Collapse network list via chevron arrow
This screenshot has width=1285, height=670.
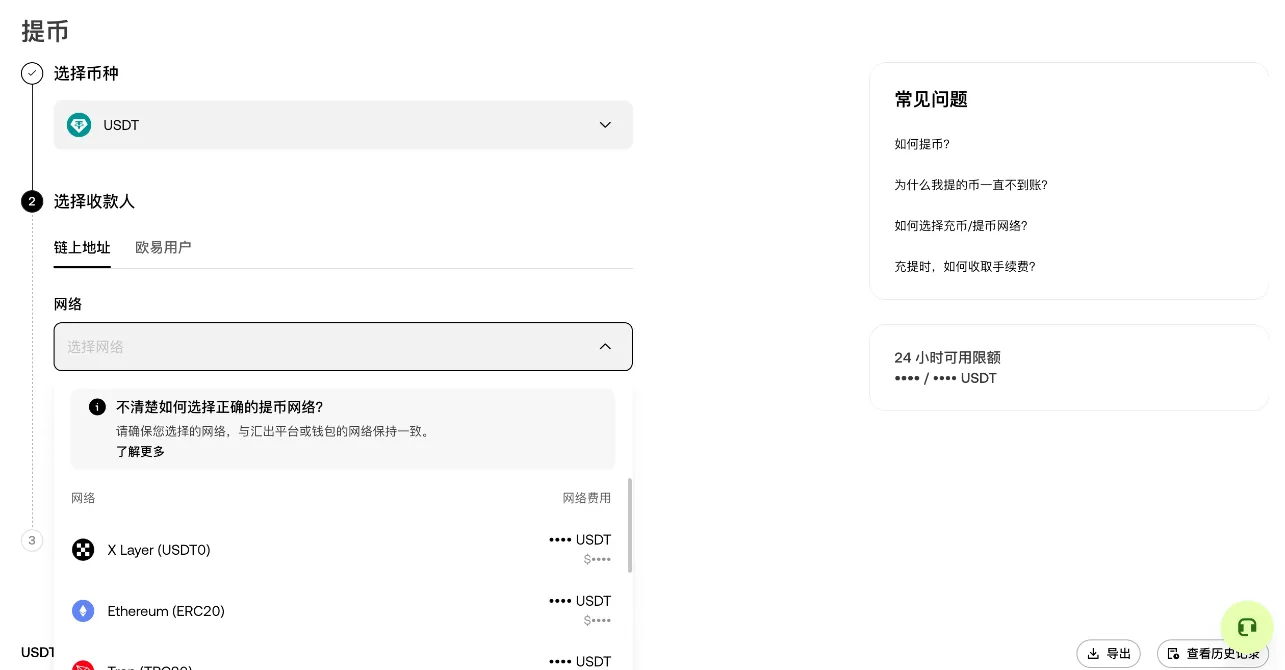click(605, 346)
